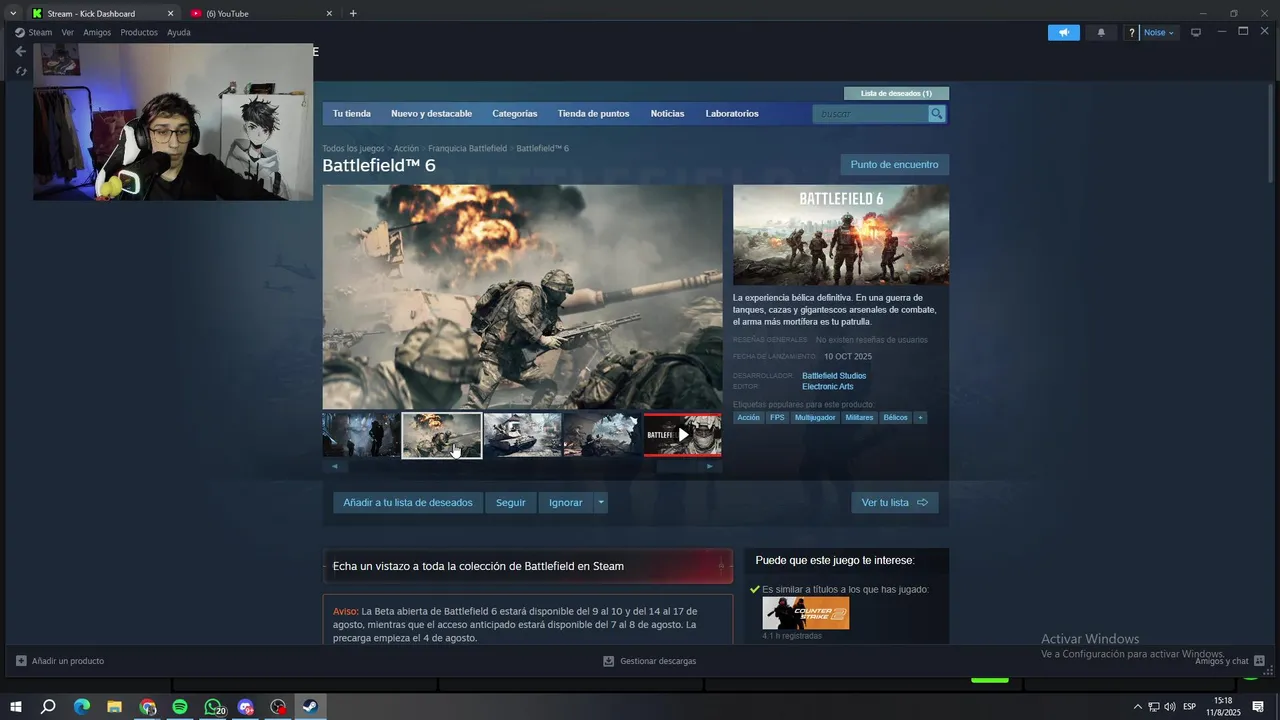Click the Multijugador tag
The height and width of the screenshot is (720, 1280).
[815, 417]
